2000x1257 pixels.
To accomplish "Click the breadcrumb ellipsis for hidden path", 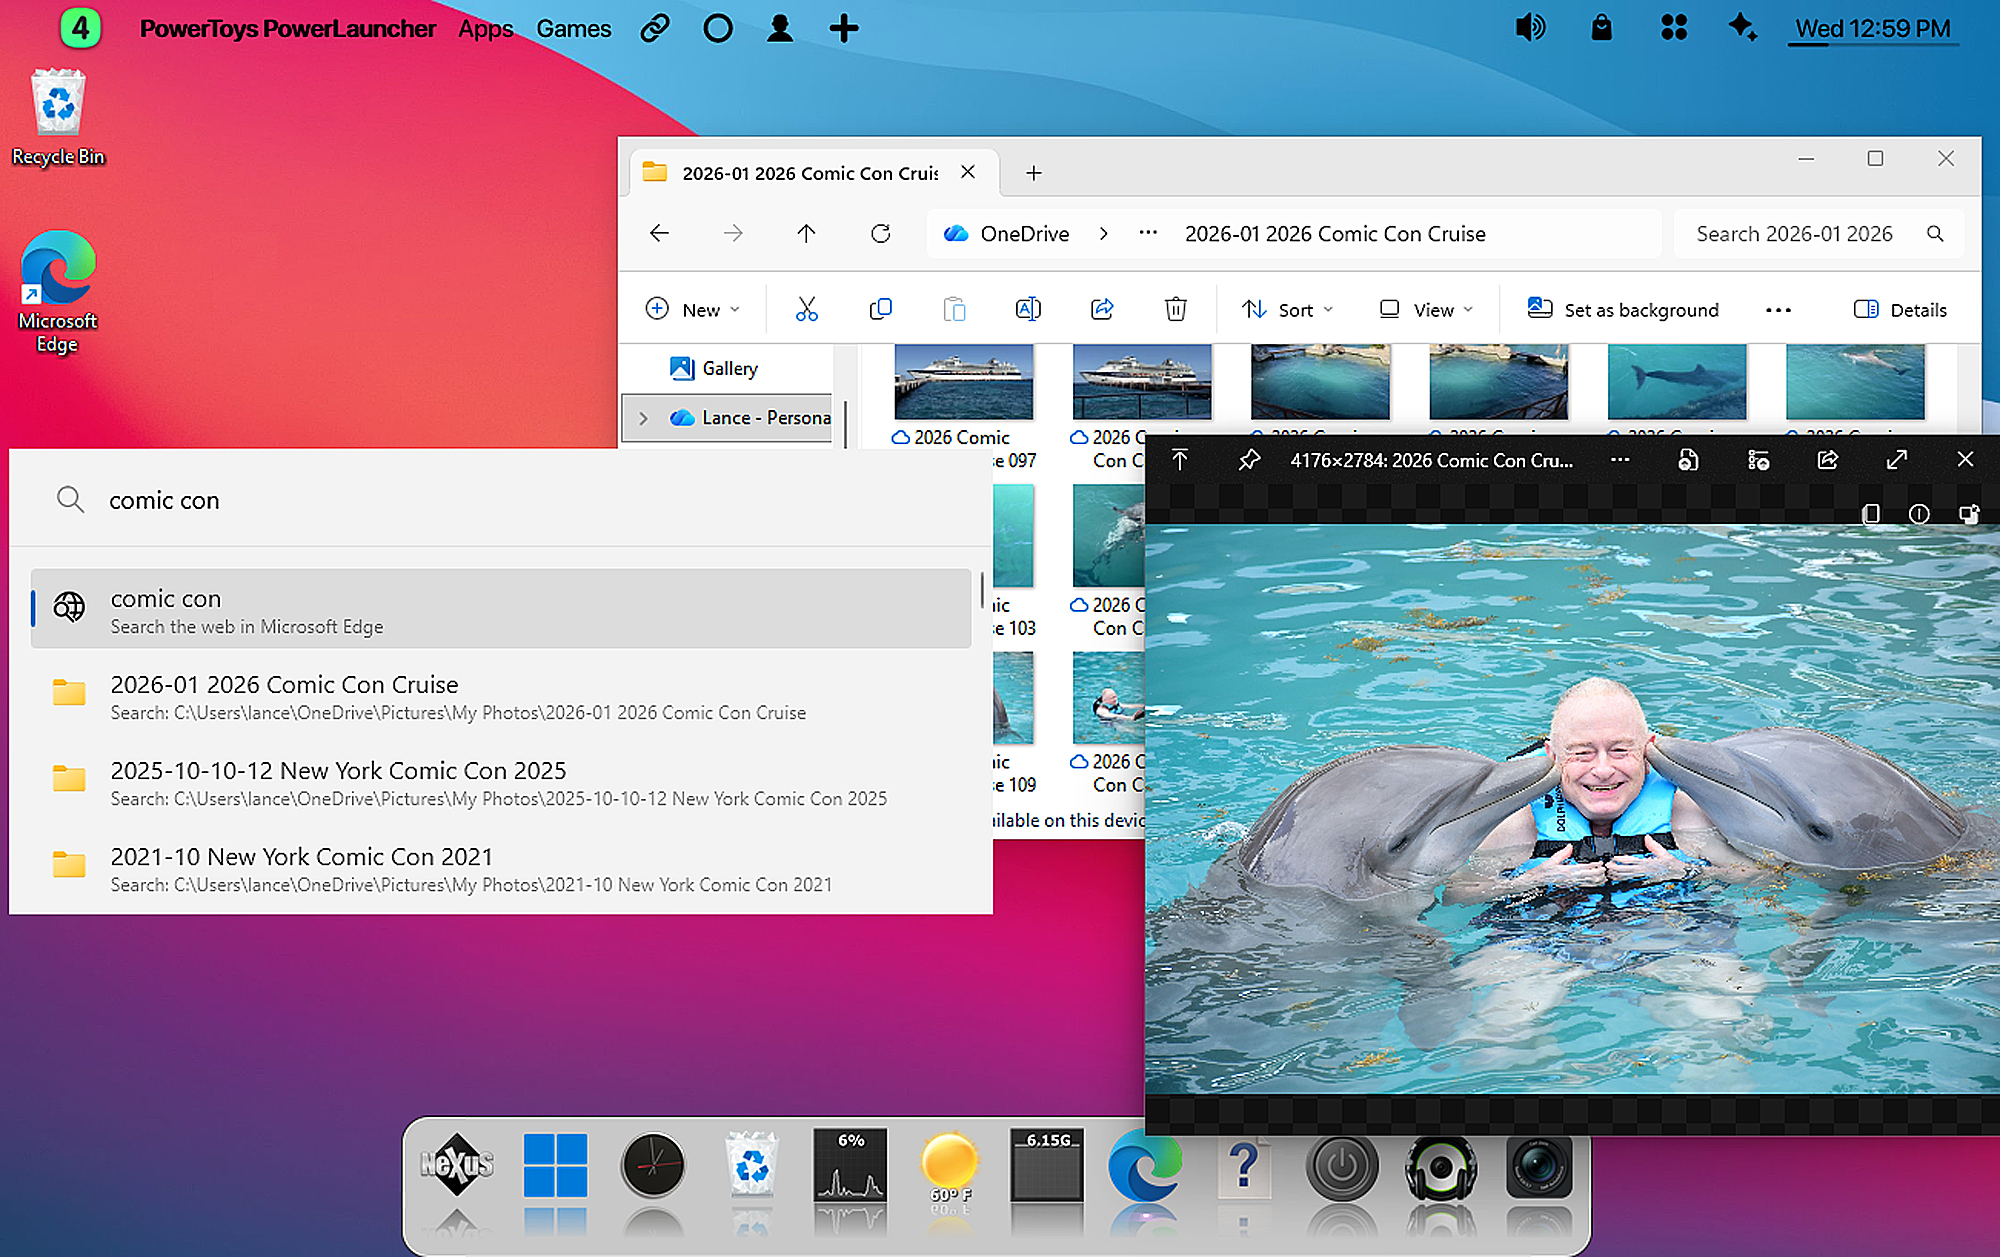I will click(x=1148, y=233).
